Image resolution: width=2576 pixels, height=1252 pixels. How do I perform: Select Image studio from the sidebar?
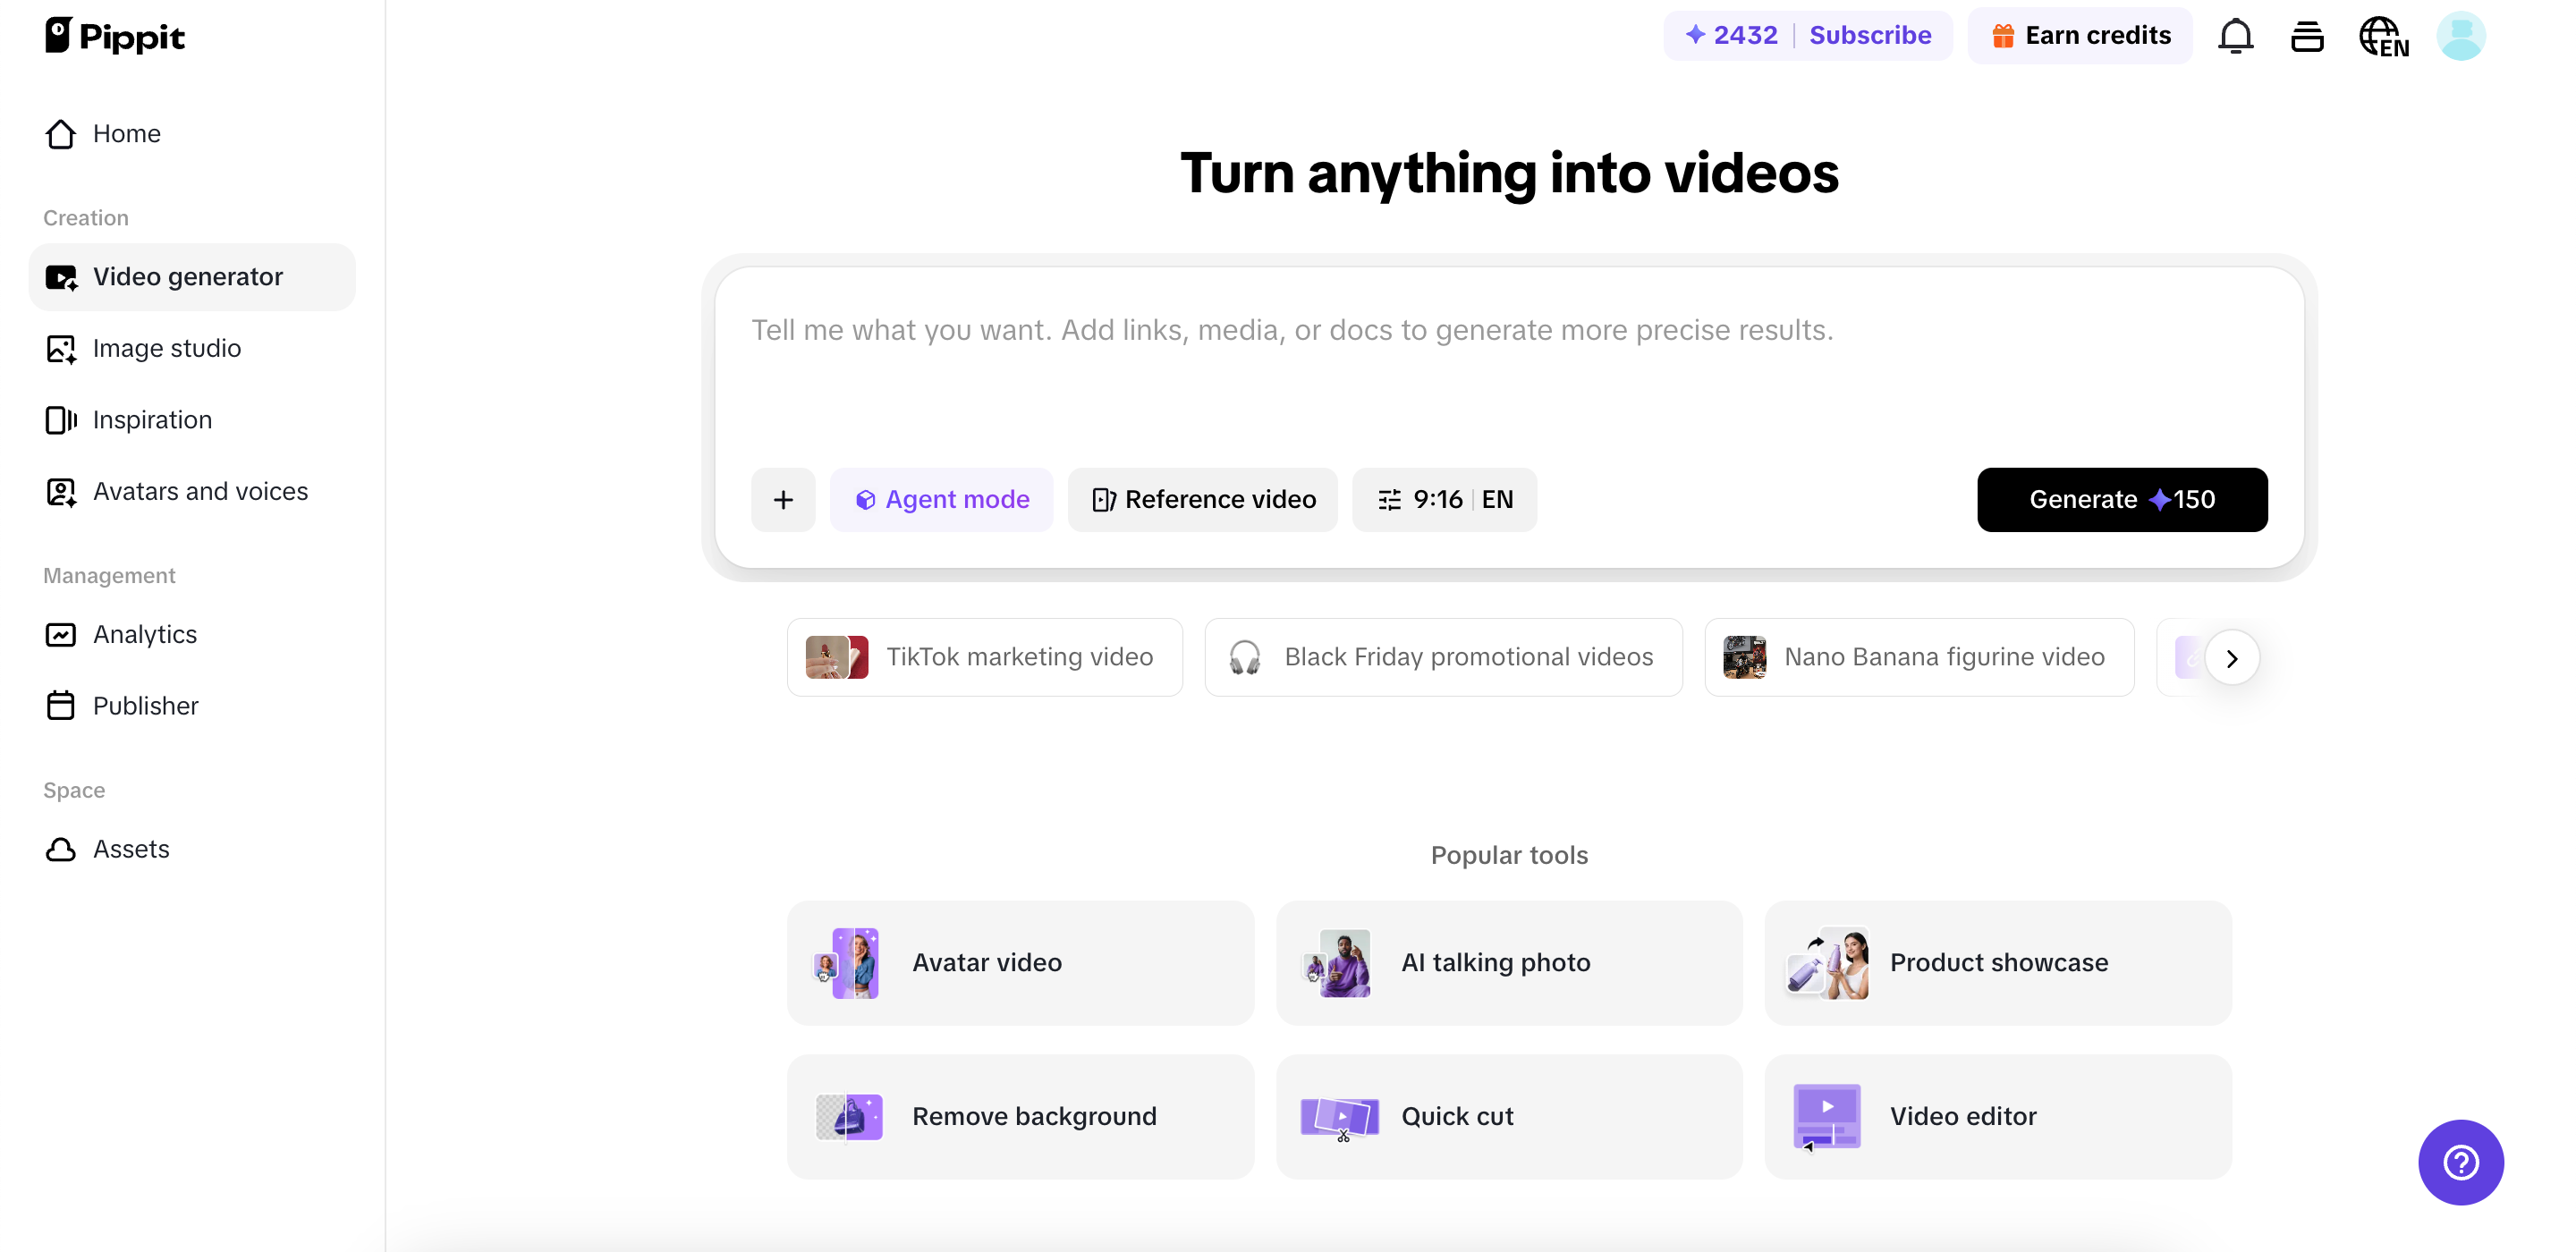(x=167, y=348)
